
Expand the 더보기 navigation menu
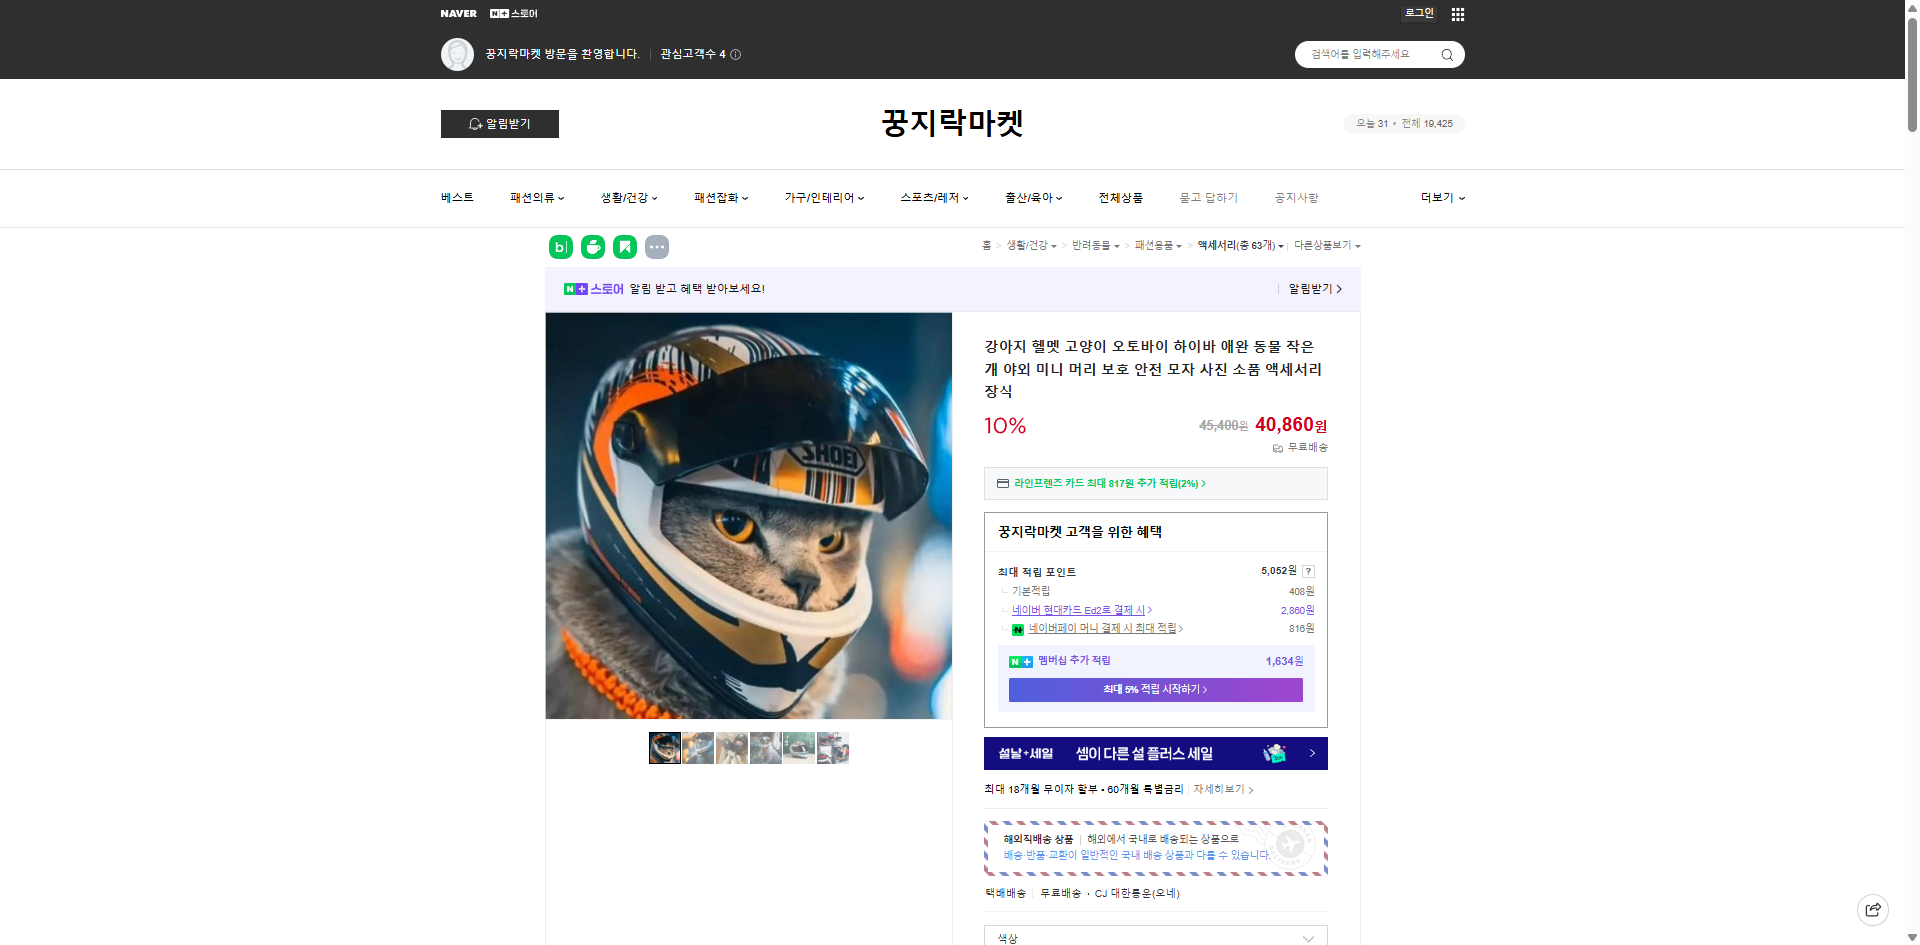click(1441, 198)
